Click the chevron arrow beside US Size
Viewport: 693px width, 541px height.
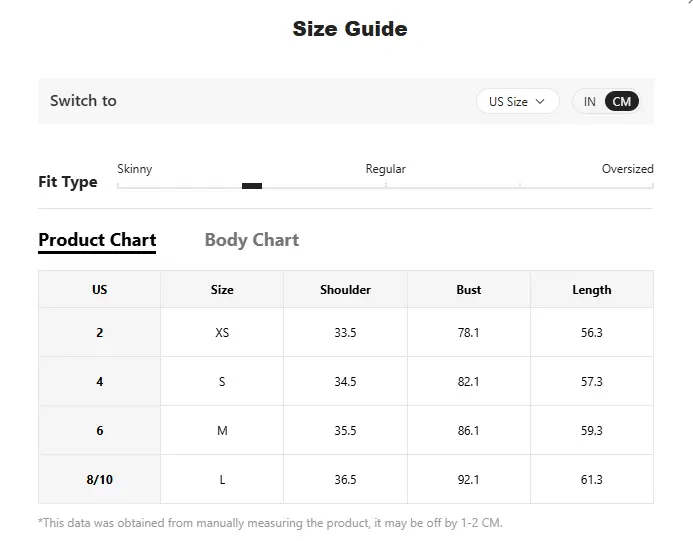click(x=540, y=101)
